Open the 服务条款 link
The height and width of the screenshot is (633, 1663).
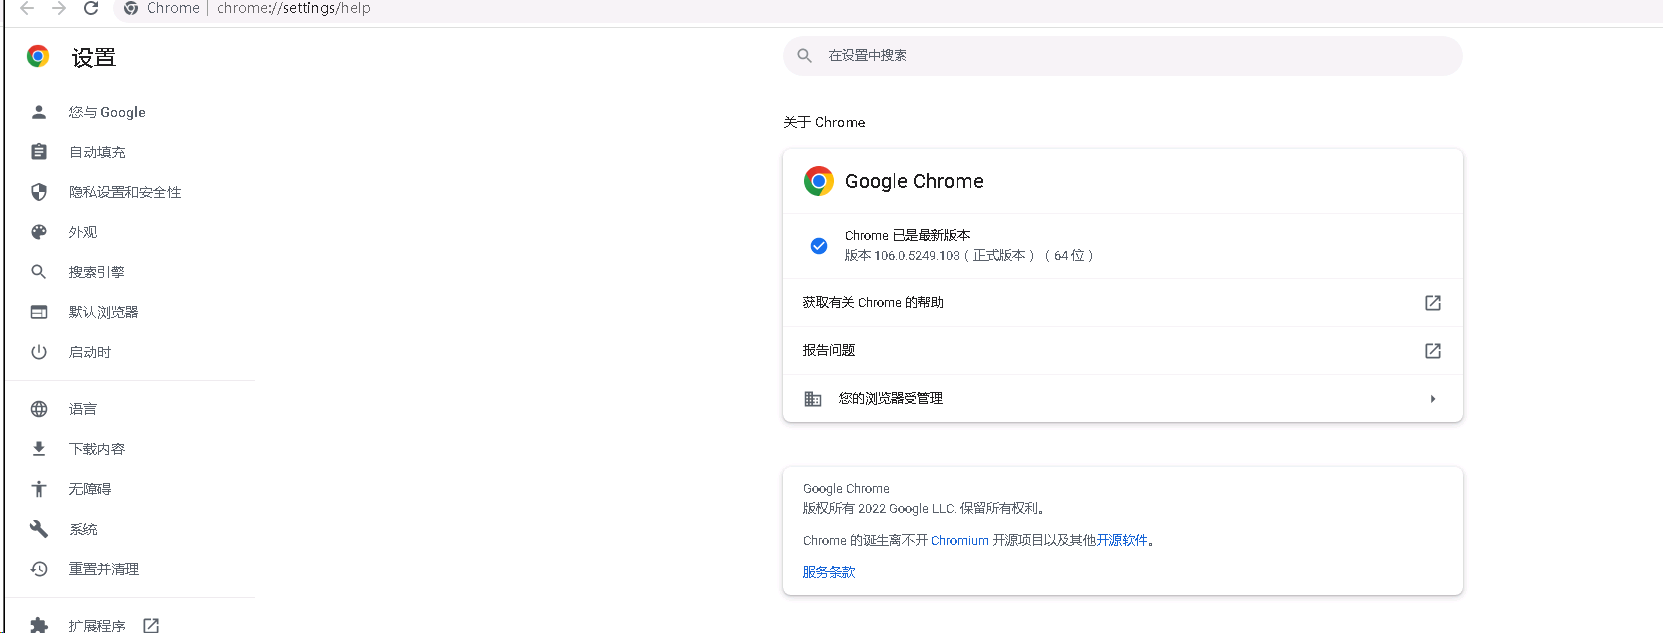pos(828,572)
